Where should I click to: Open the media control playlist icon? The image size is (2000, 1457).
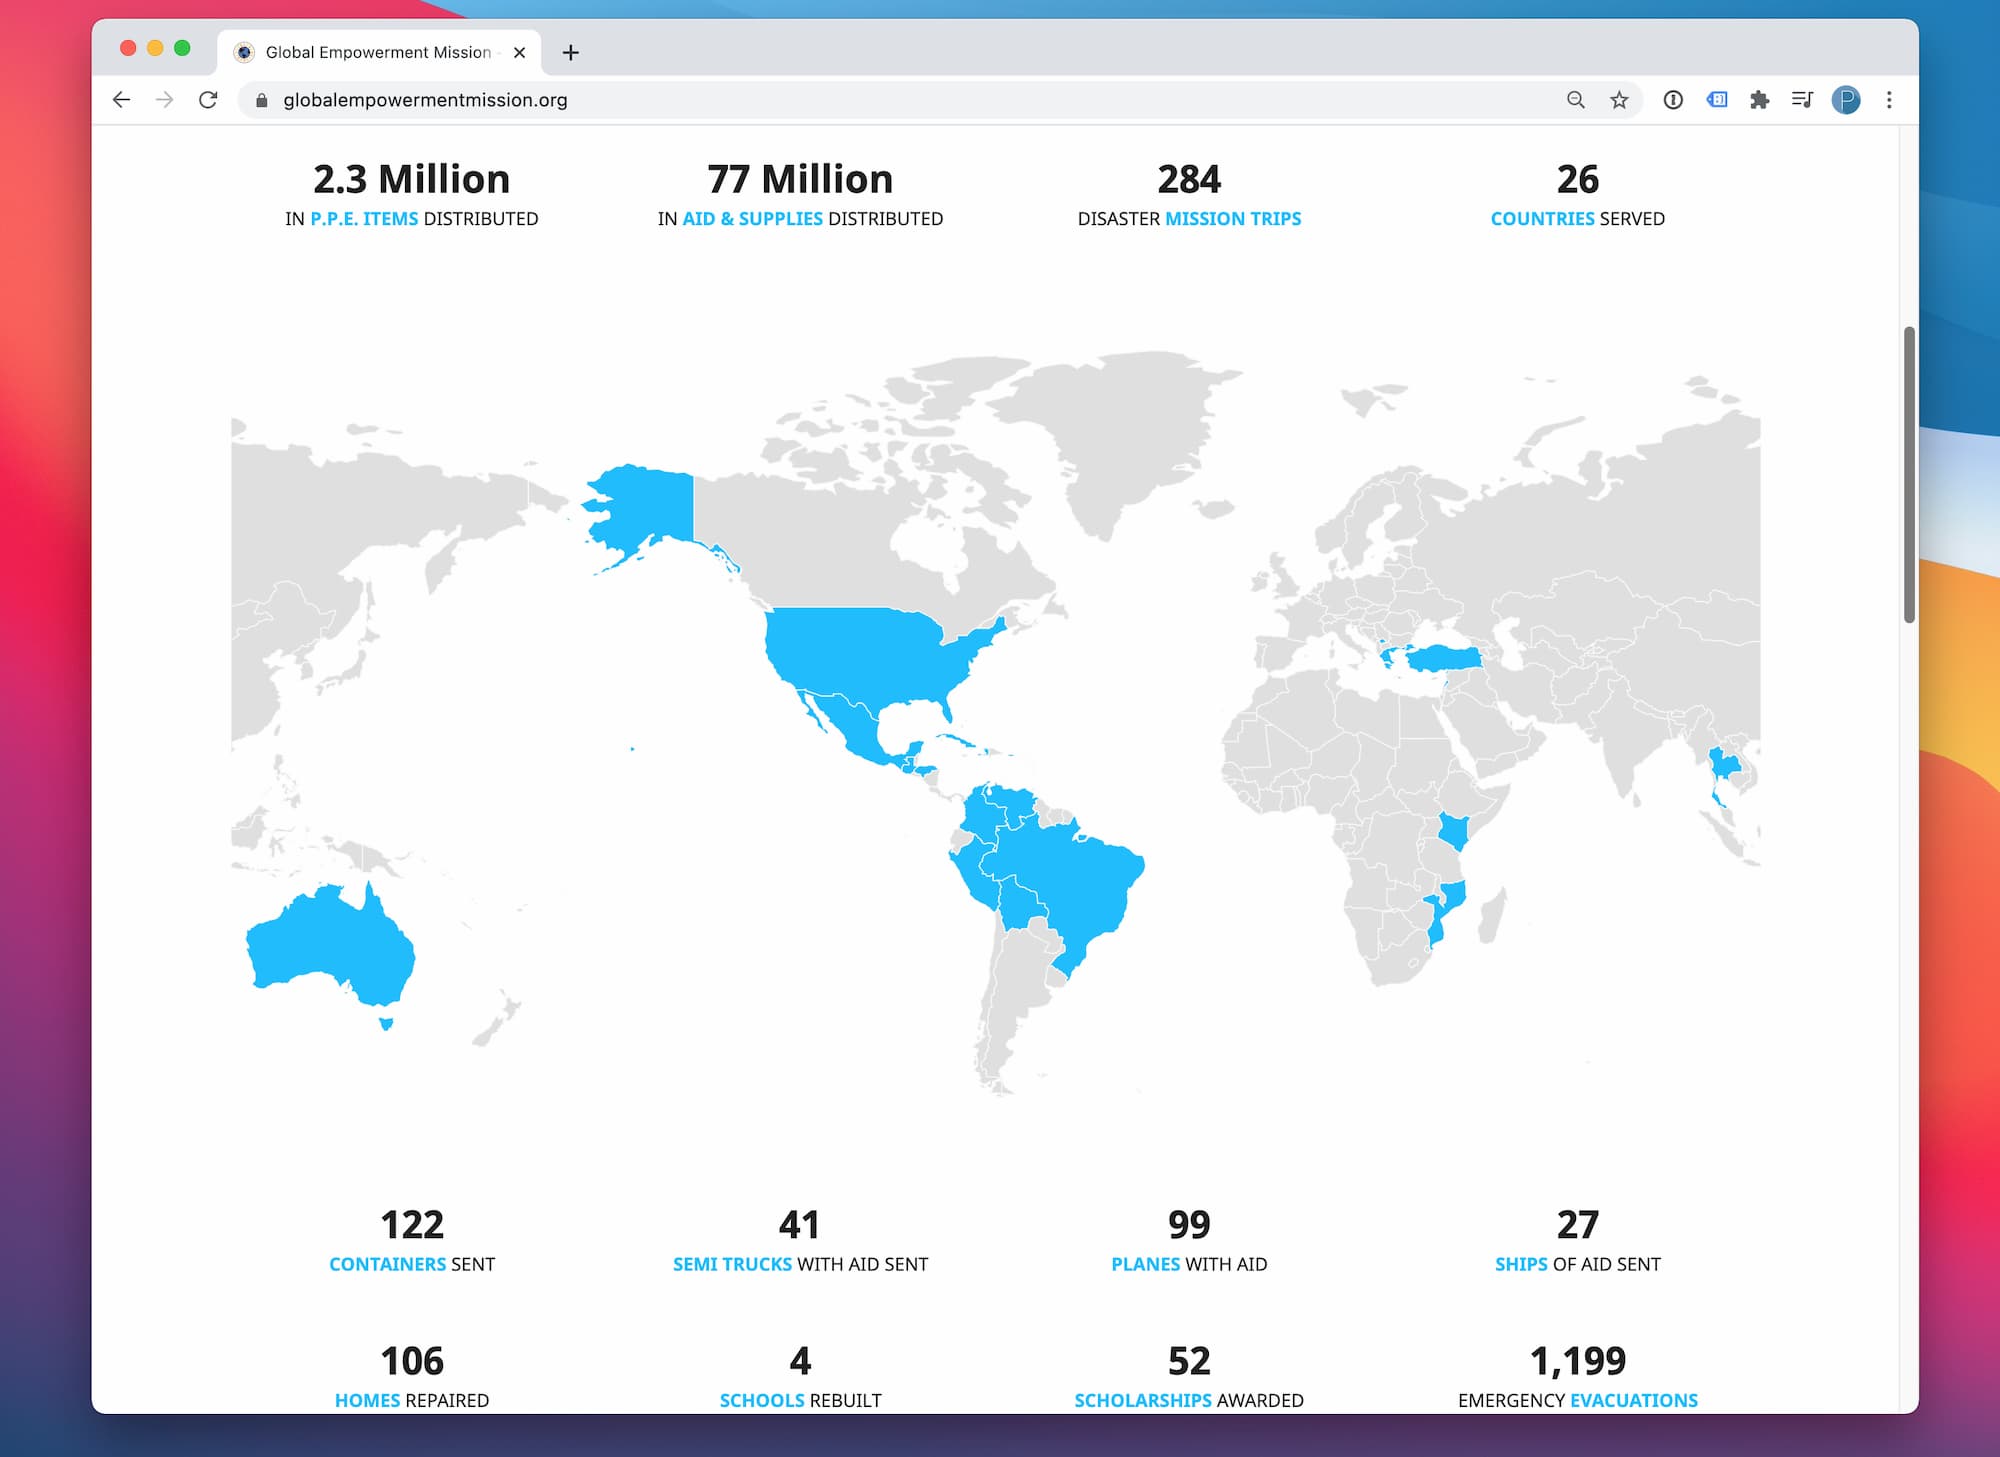click(x=1802, y=100)
